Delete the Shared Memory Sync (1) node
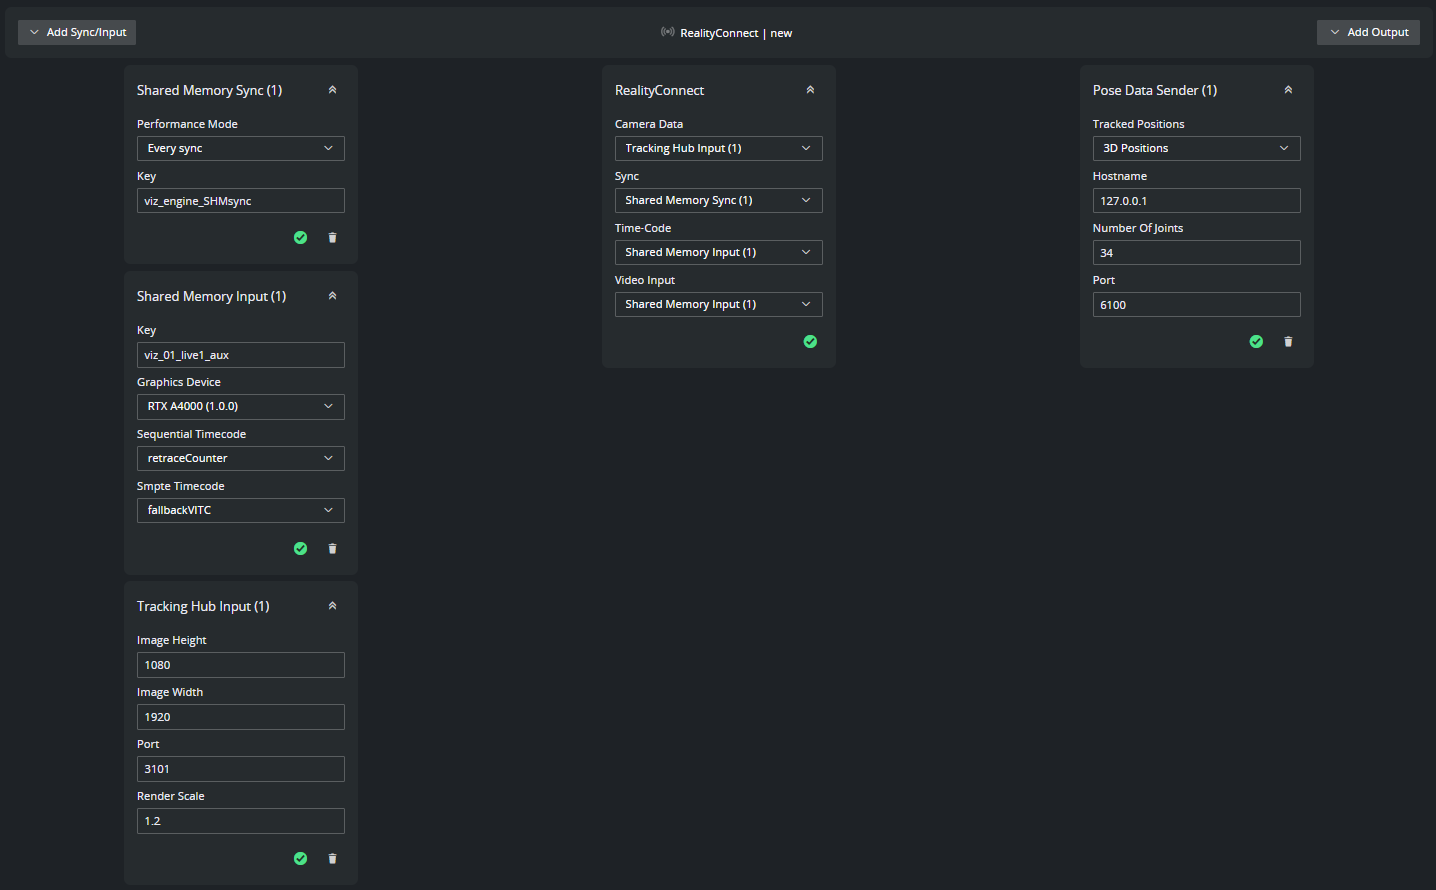This screenshot has height=890, width=1436. pyautogui.click(x=332, y=238)
